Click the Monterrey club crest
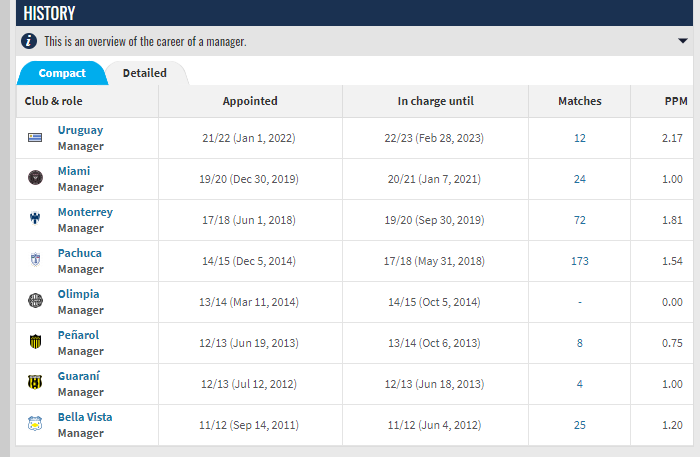 pos(35,218)
